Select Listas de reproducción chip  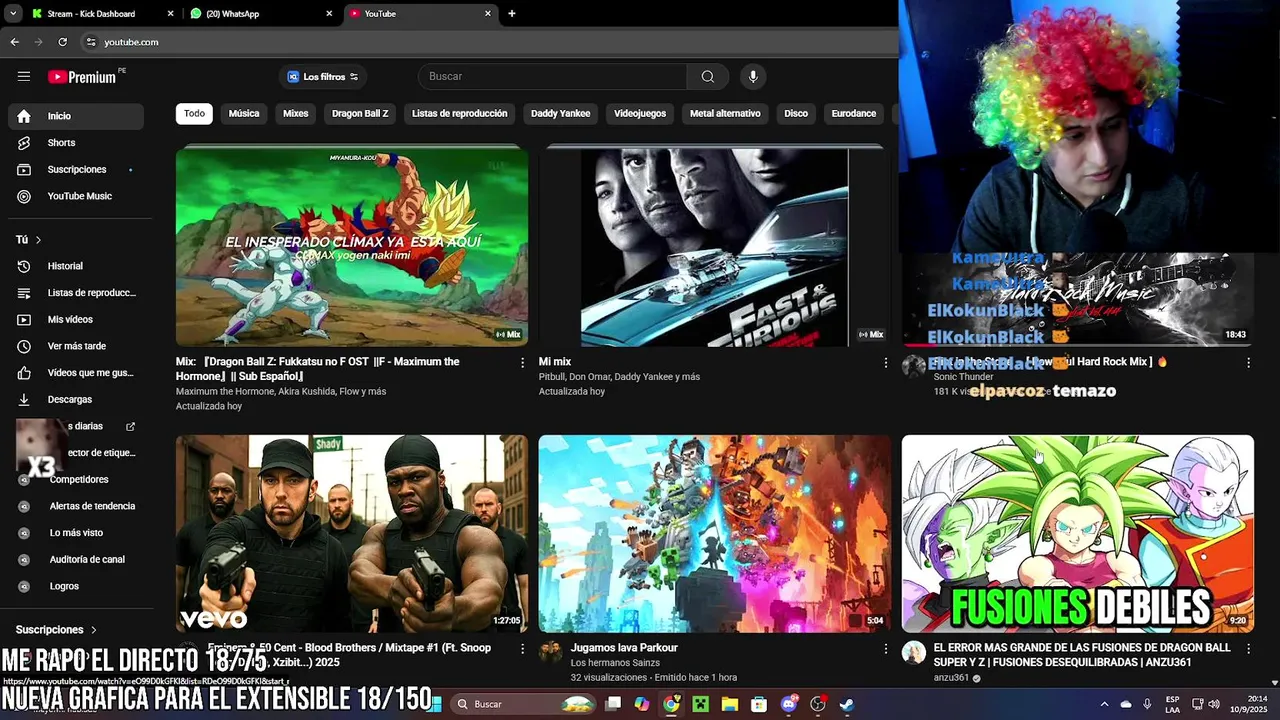tap(460, 114)
